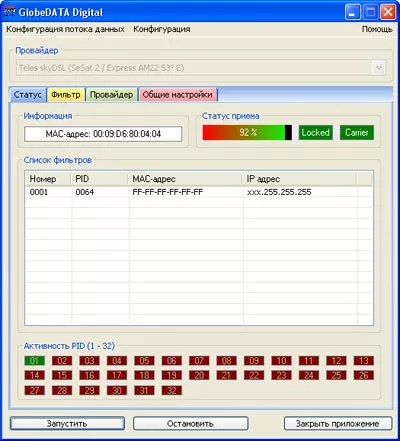Open the Конфигурация потока данных menu

coord(65,29)
